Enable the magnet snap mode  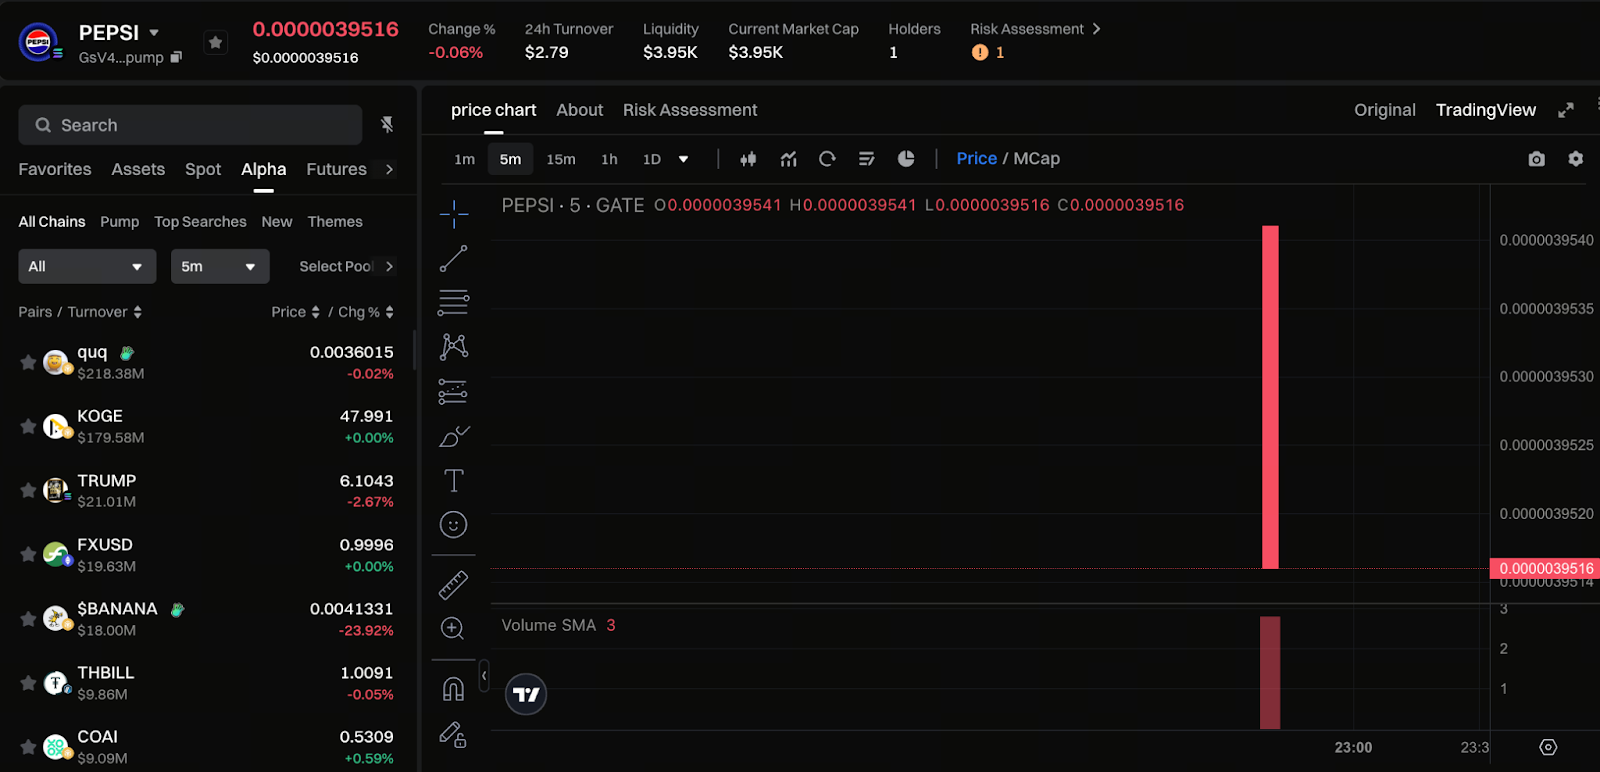pyautogui.click(x=453, y=690)
